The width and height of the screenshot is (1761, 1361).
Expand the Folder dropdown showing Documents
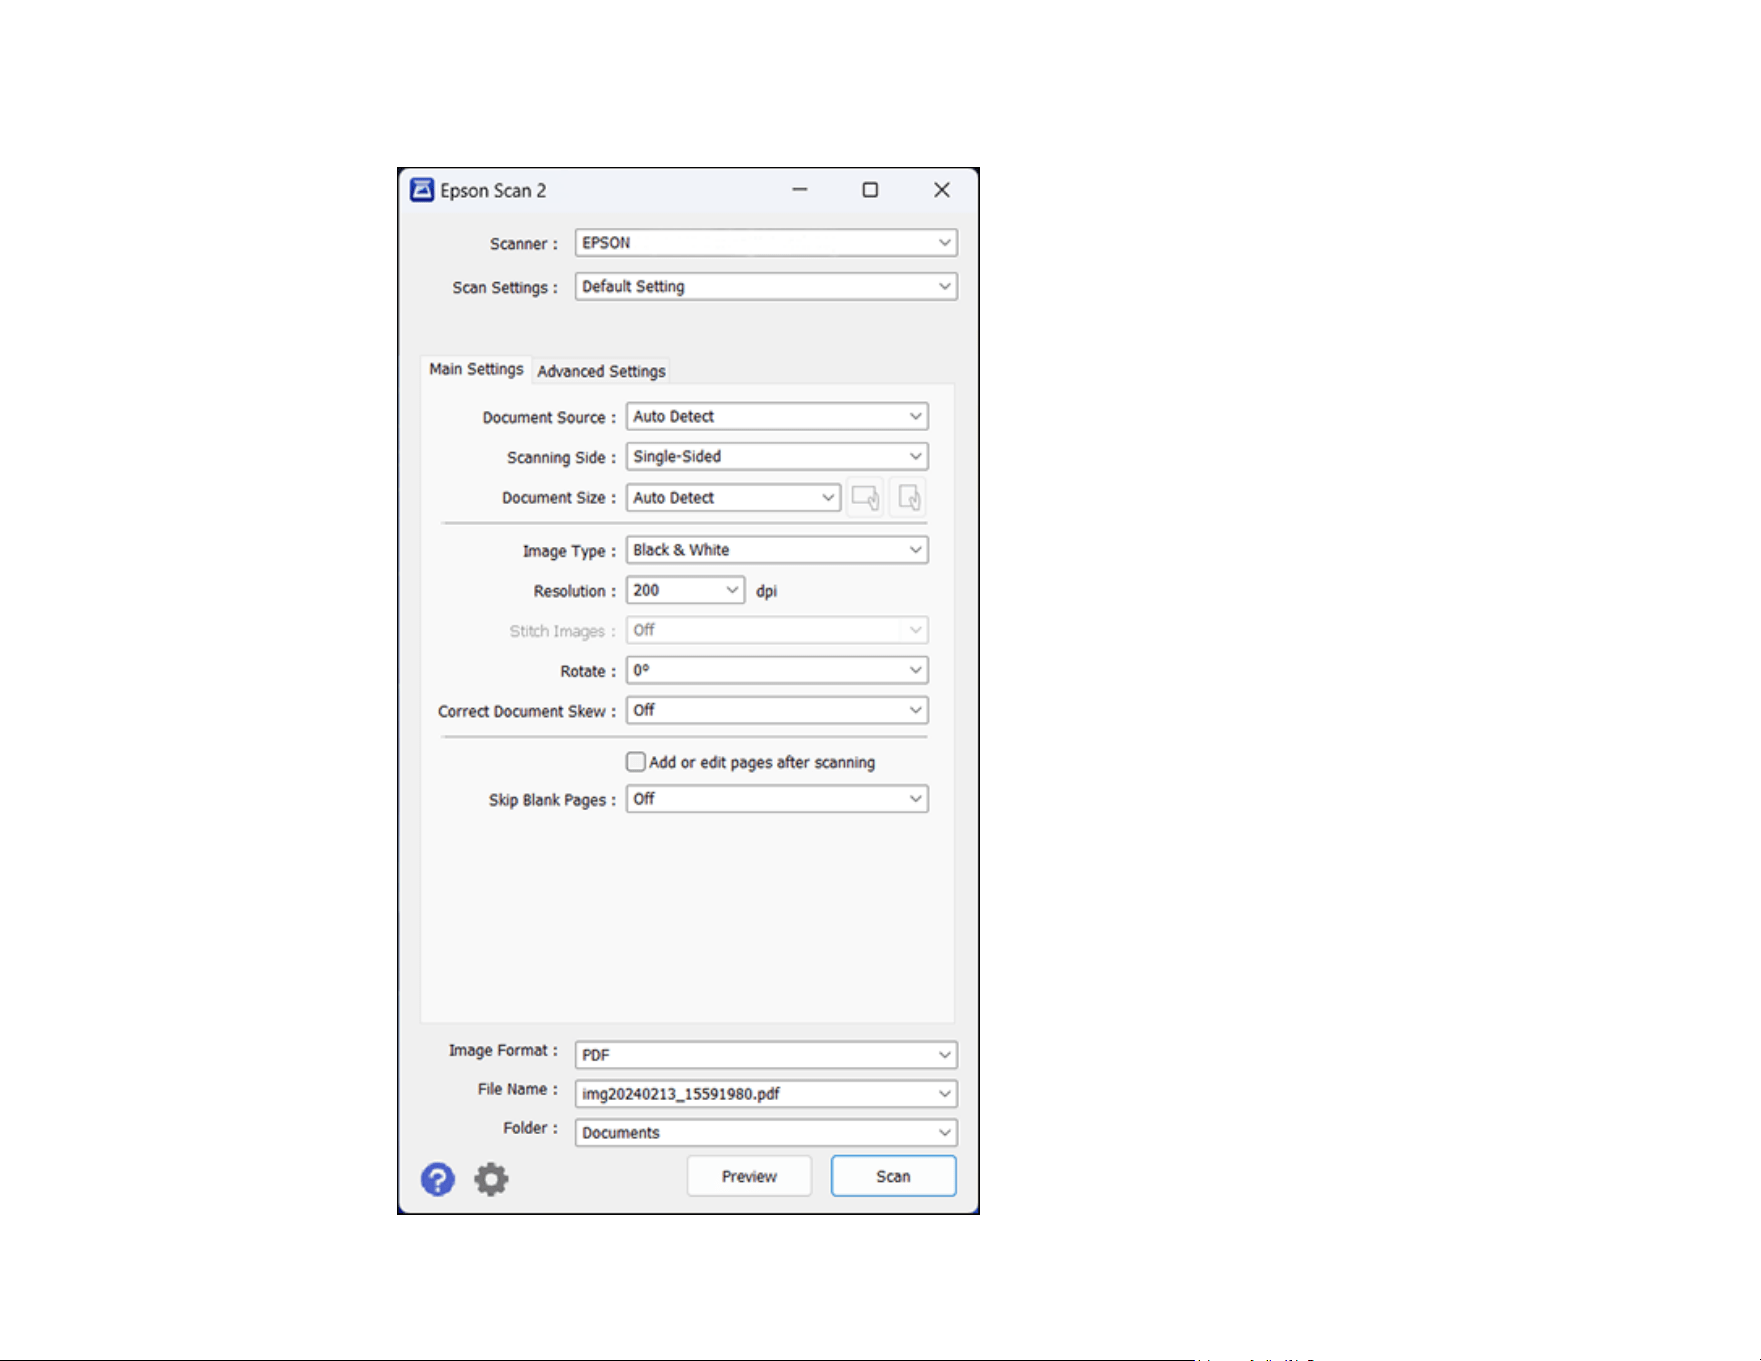[x=766, y=1133]
